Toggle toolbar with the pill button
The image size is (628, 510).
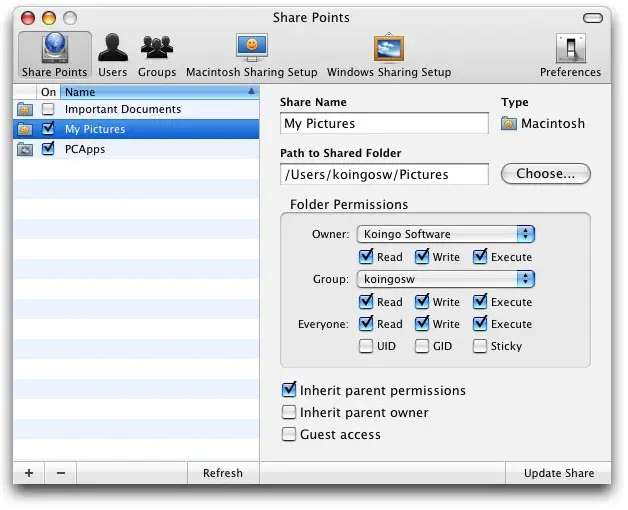point(592,18)
